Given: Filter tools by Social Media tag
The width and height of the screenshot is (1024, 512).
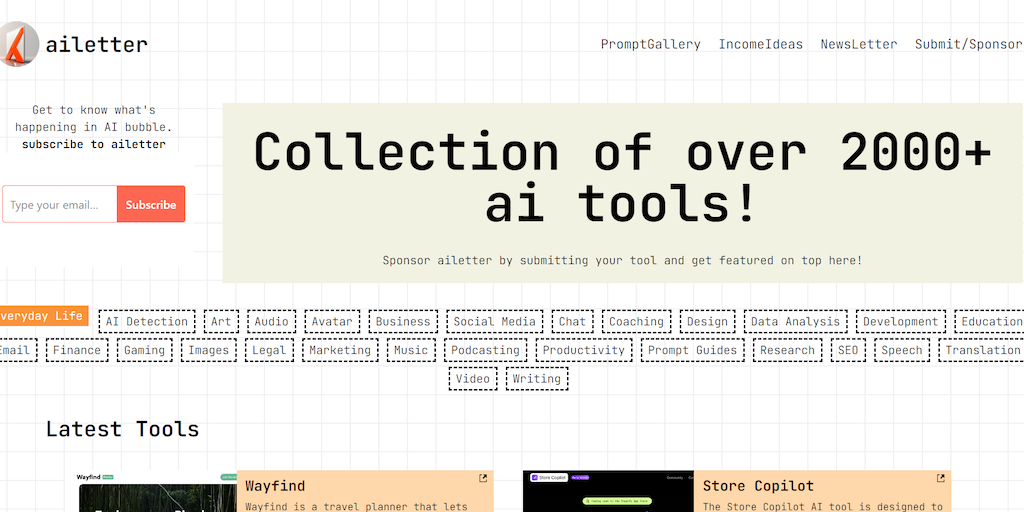Looking at the screenshot, I should pos(494,322).
